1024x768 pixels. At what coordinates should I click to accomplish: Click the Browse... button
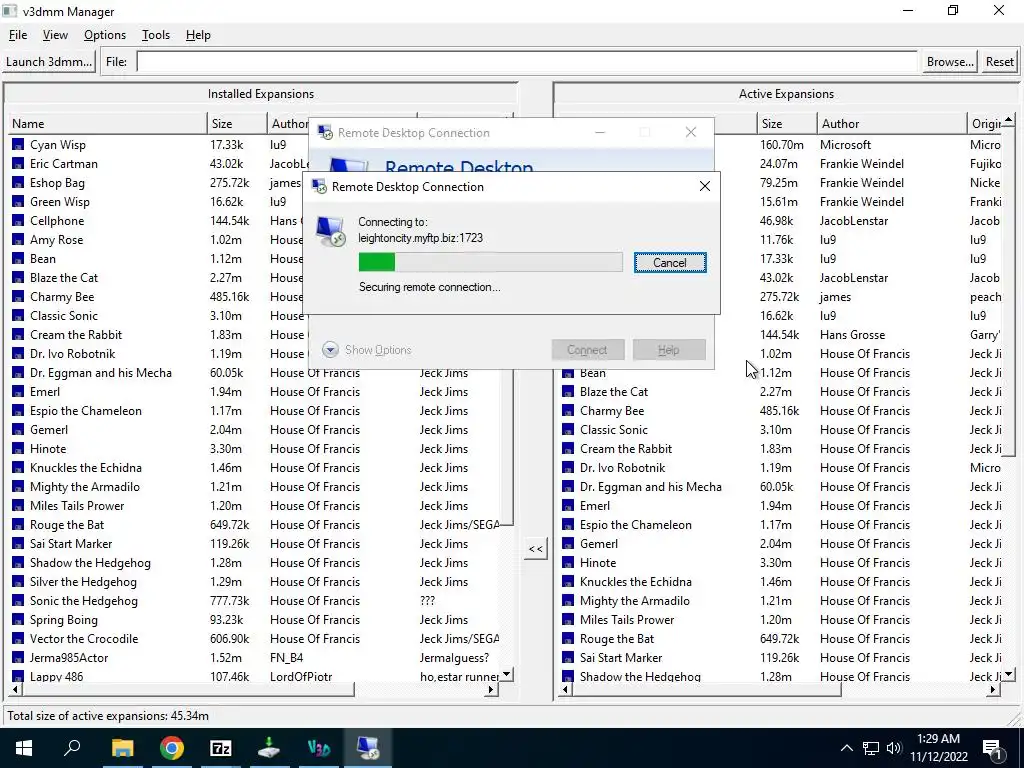pyautogui.click(x=950, y=62)
